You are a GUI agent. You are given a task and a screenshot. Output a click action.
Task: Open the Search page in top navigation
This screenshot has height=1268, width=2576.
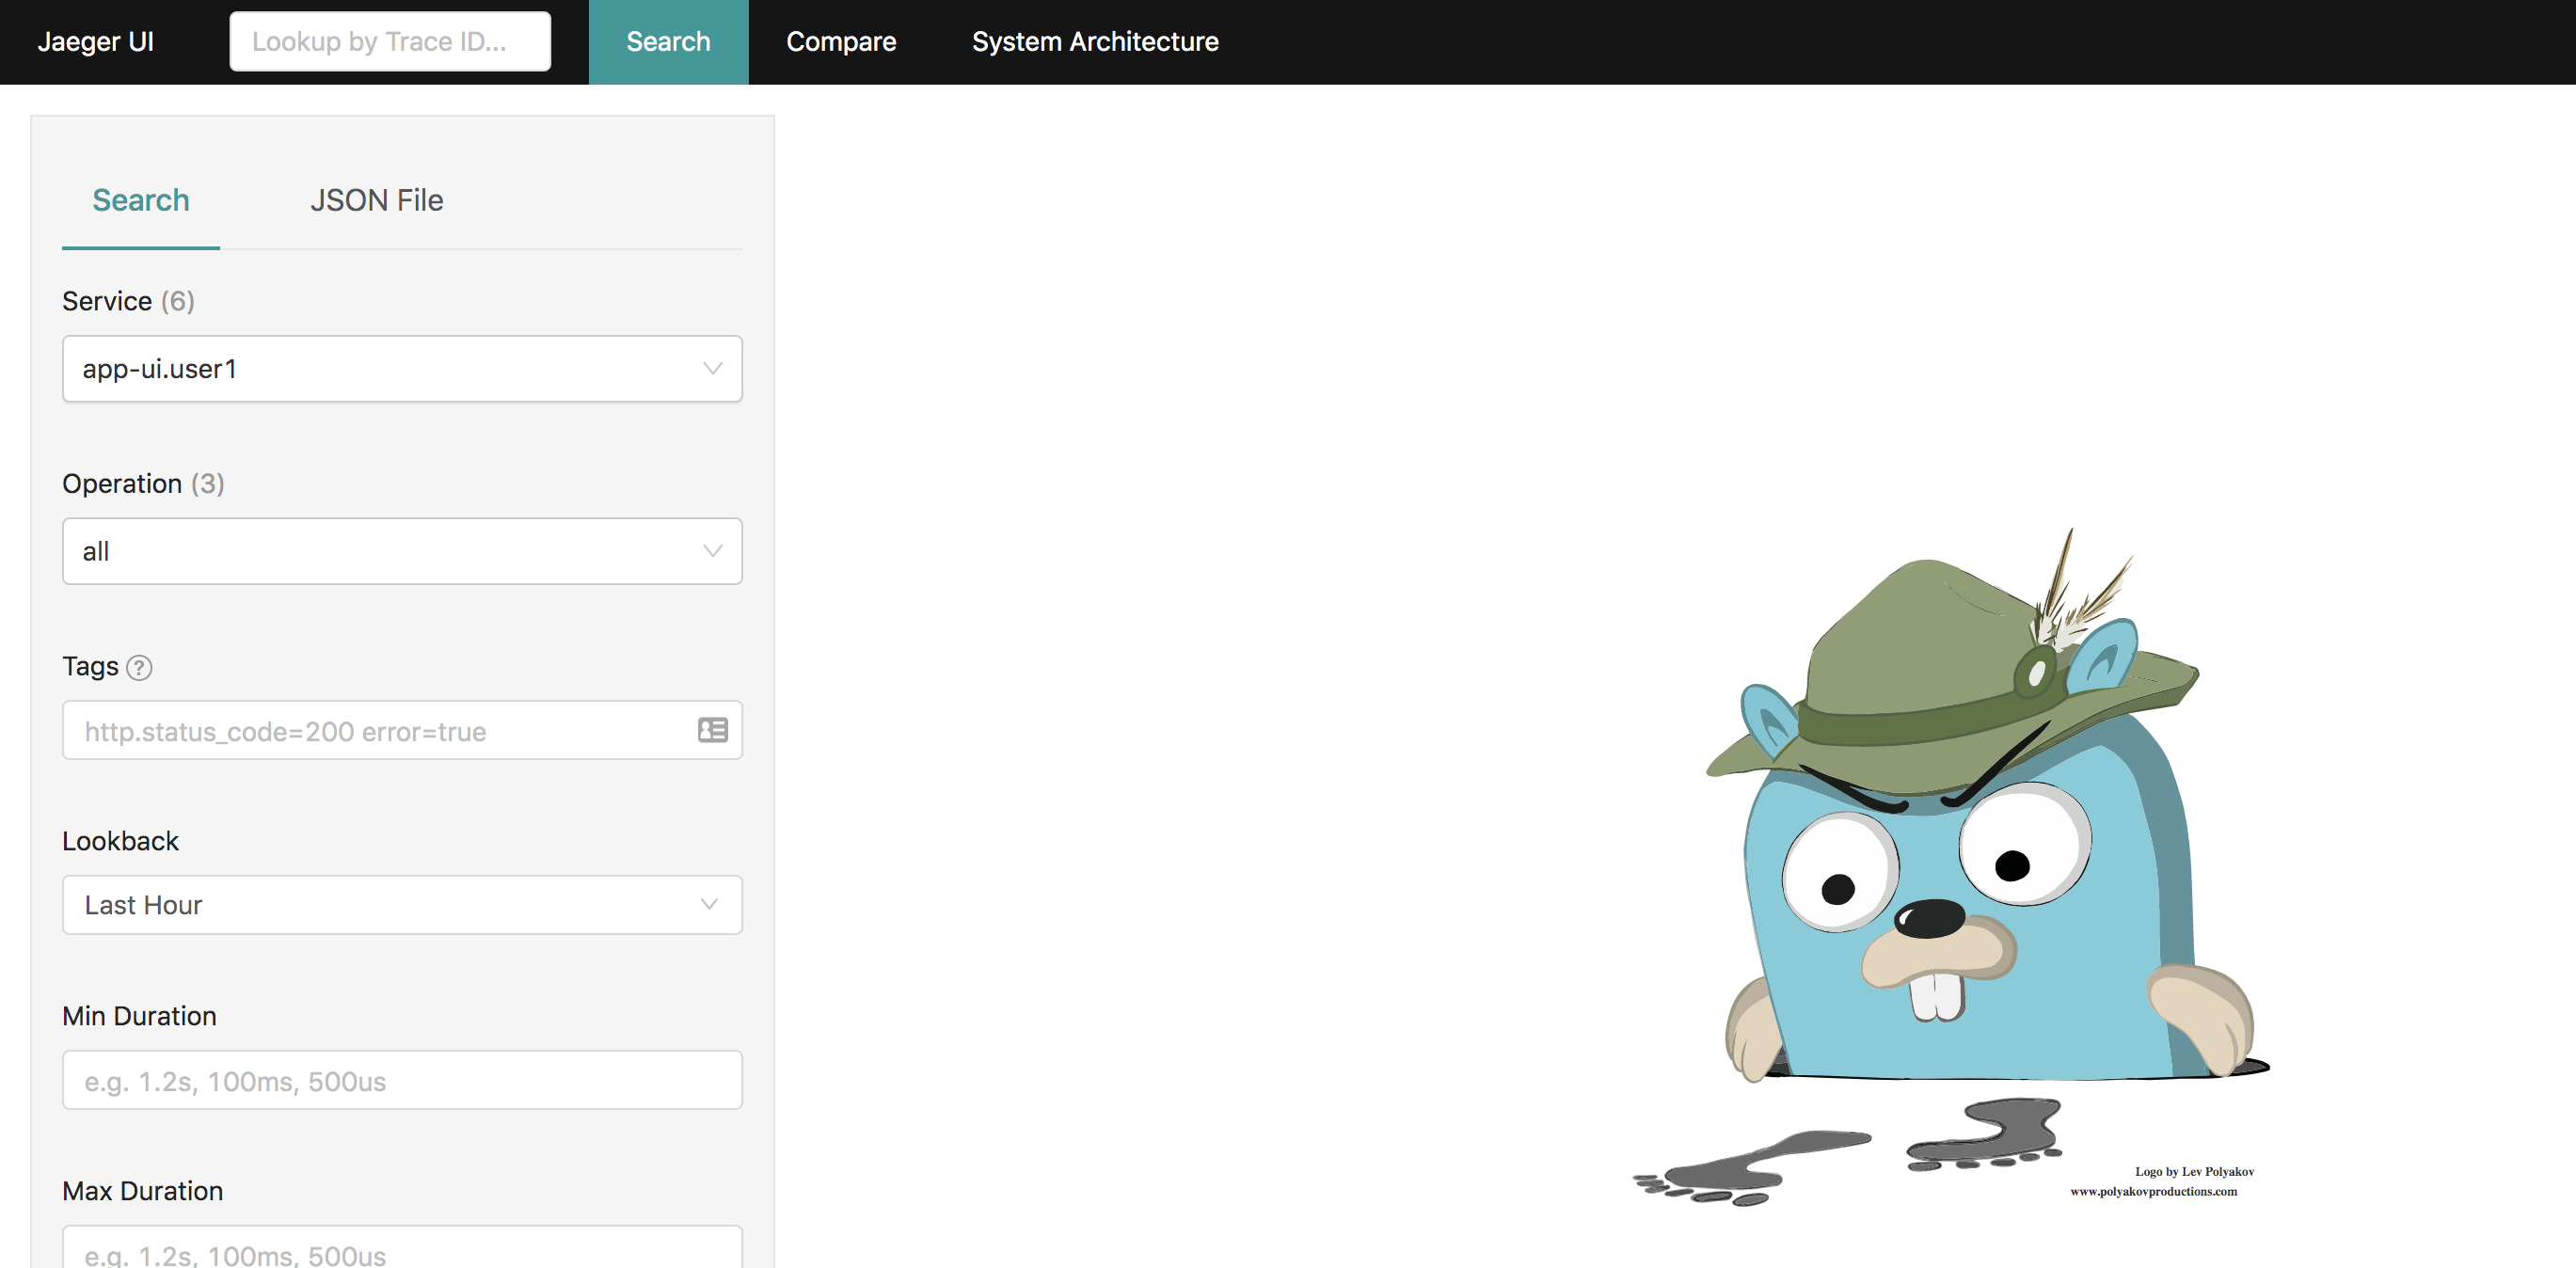(x=668, y=41)
